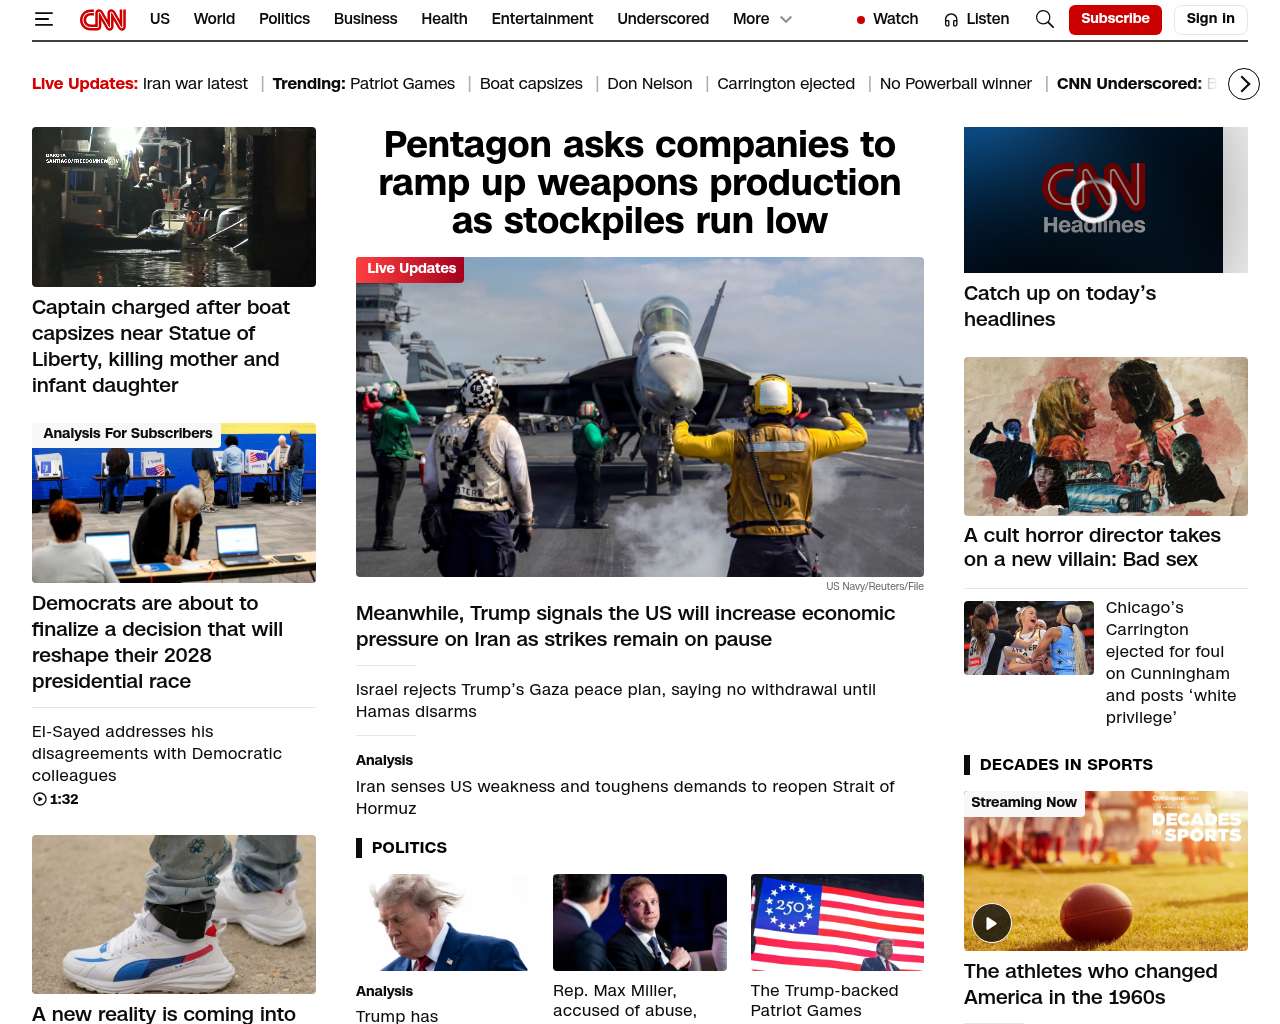This screenshot has height=1024, width=1280.
Task: Read the Captain charged boat capsizes story
Action: pyautogui.click(x=161, y=346)
